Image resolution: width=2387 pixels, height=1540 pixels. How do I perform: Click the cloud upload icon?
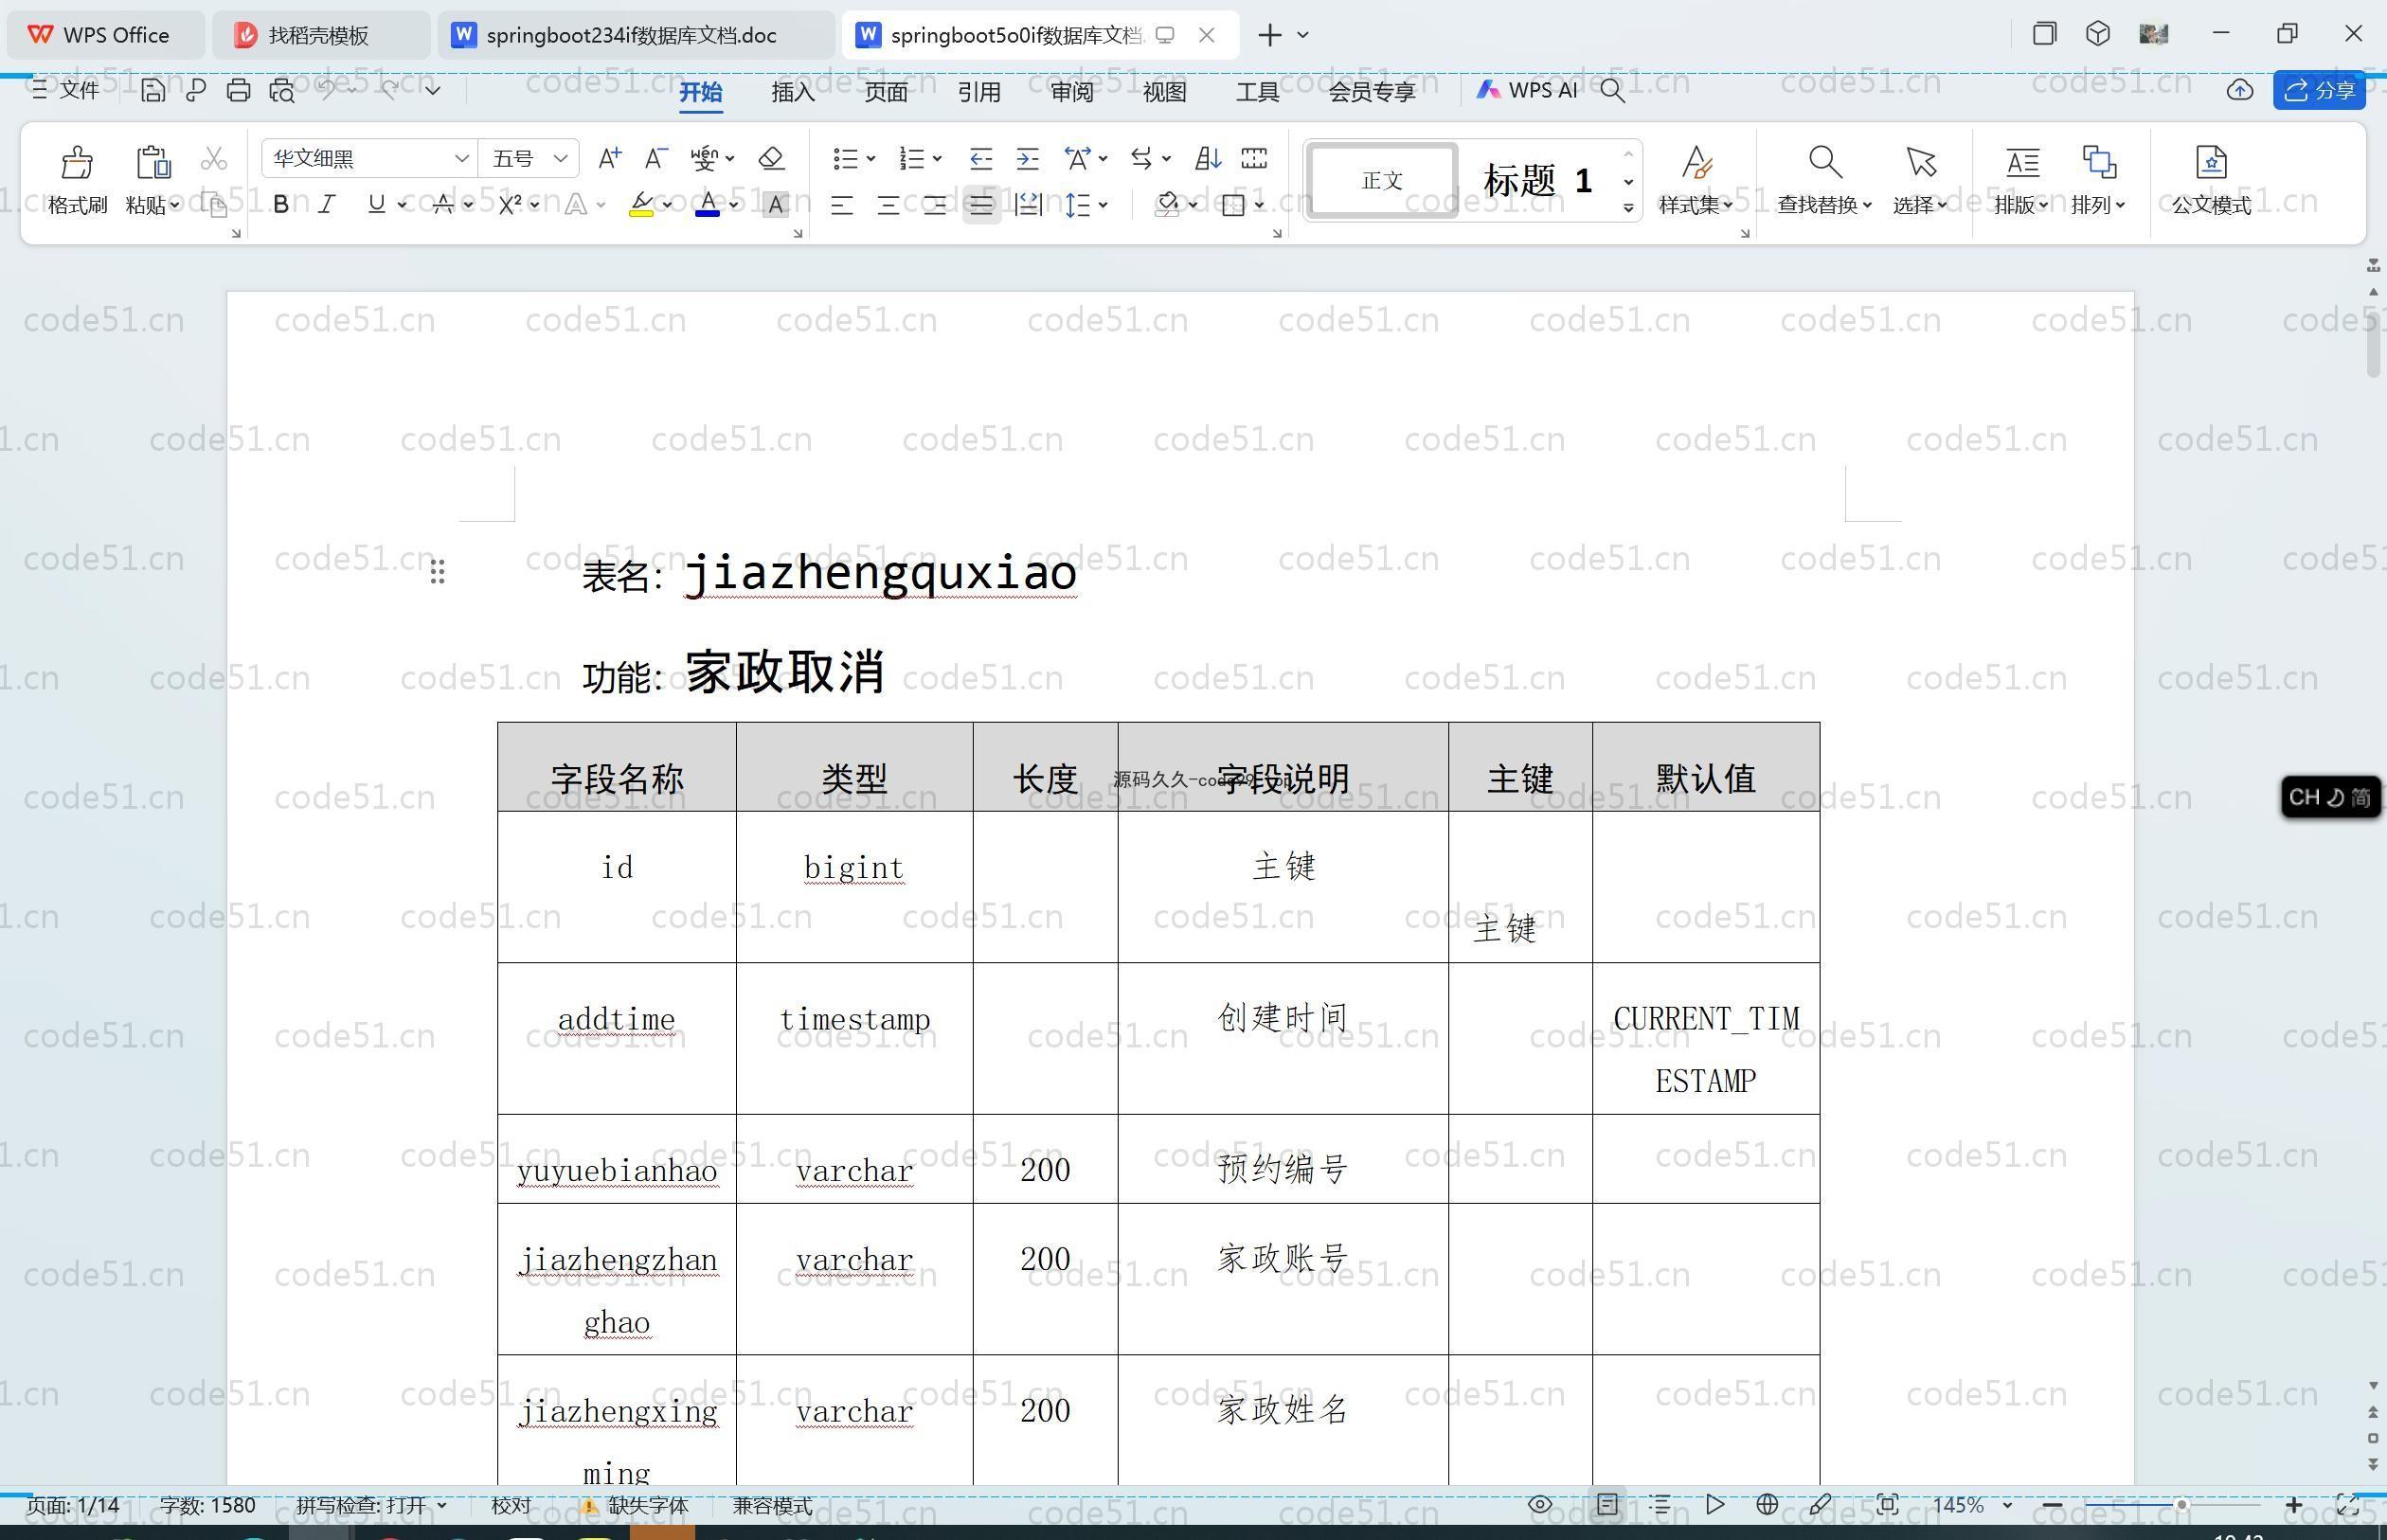coord(2240,90)
